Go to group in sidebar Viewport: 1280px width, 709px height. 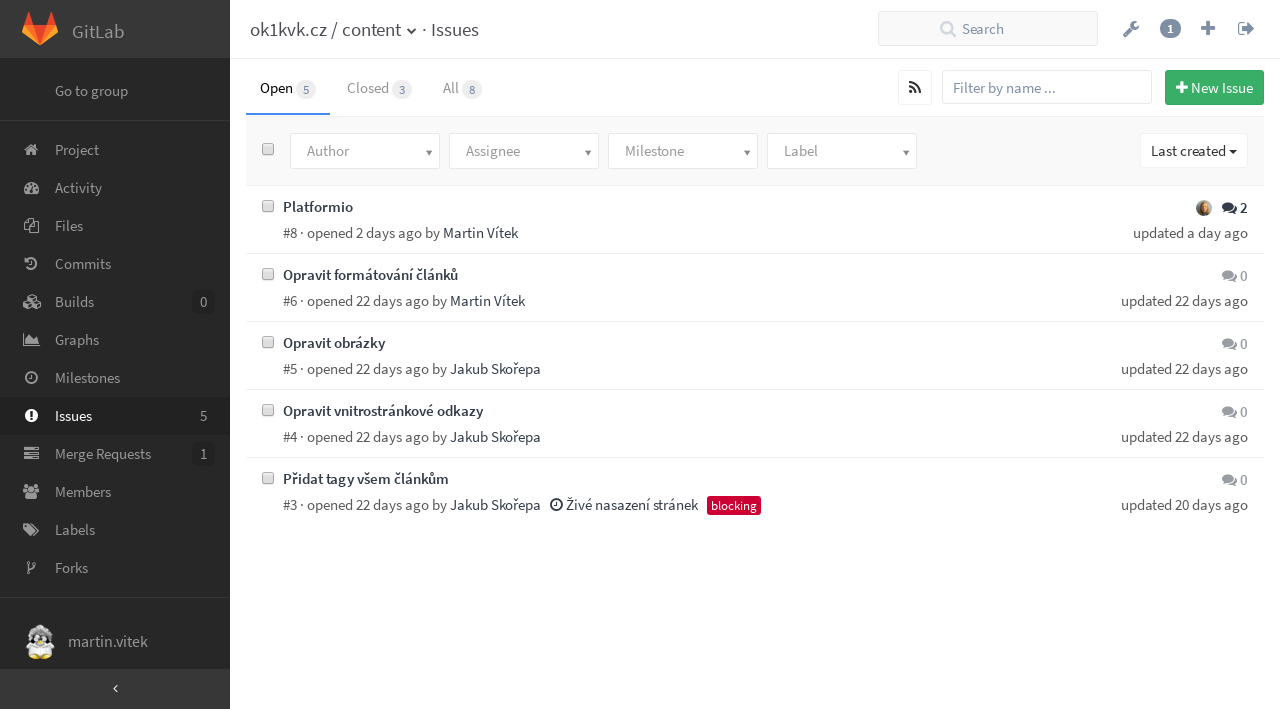91,91
